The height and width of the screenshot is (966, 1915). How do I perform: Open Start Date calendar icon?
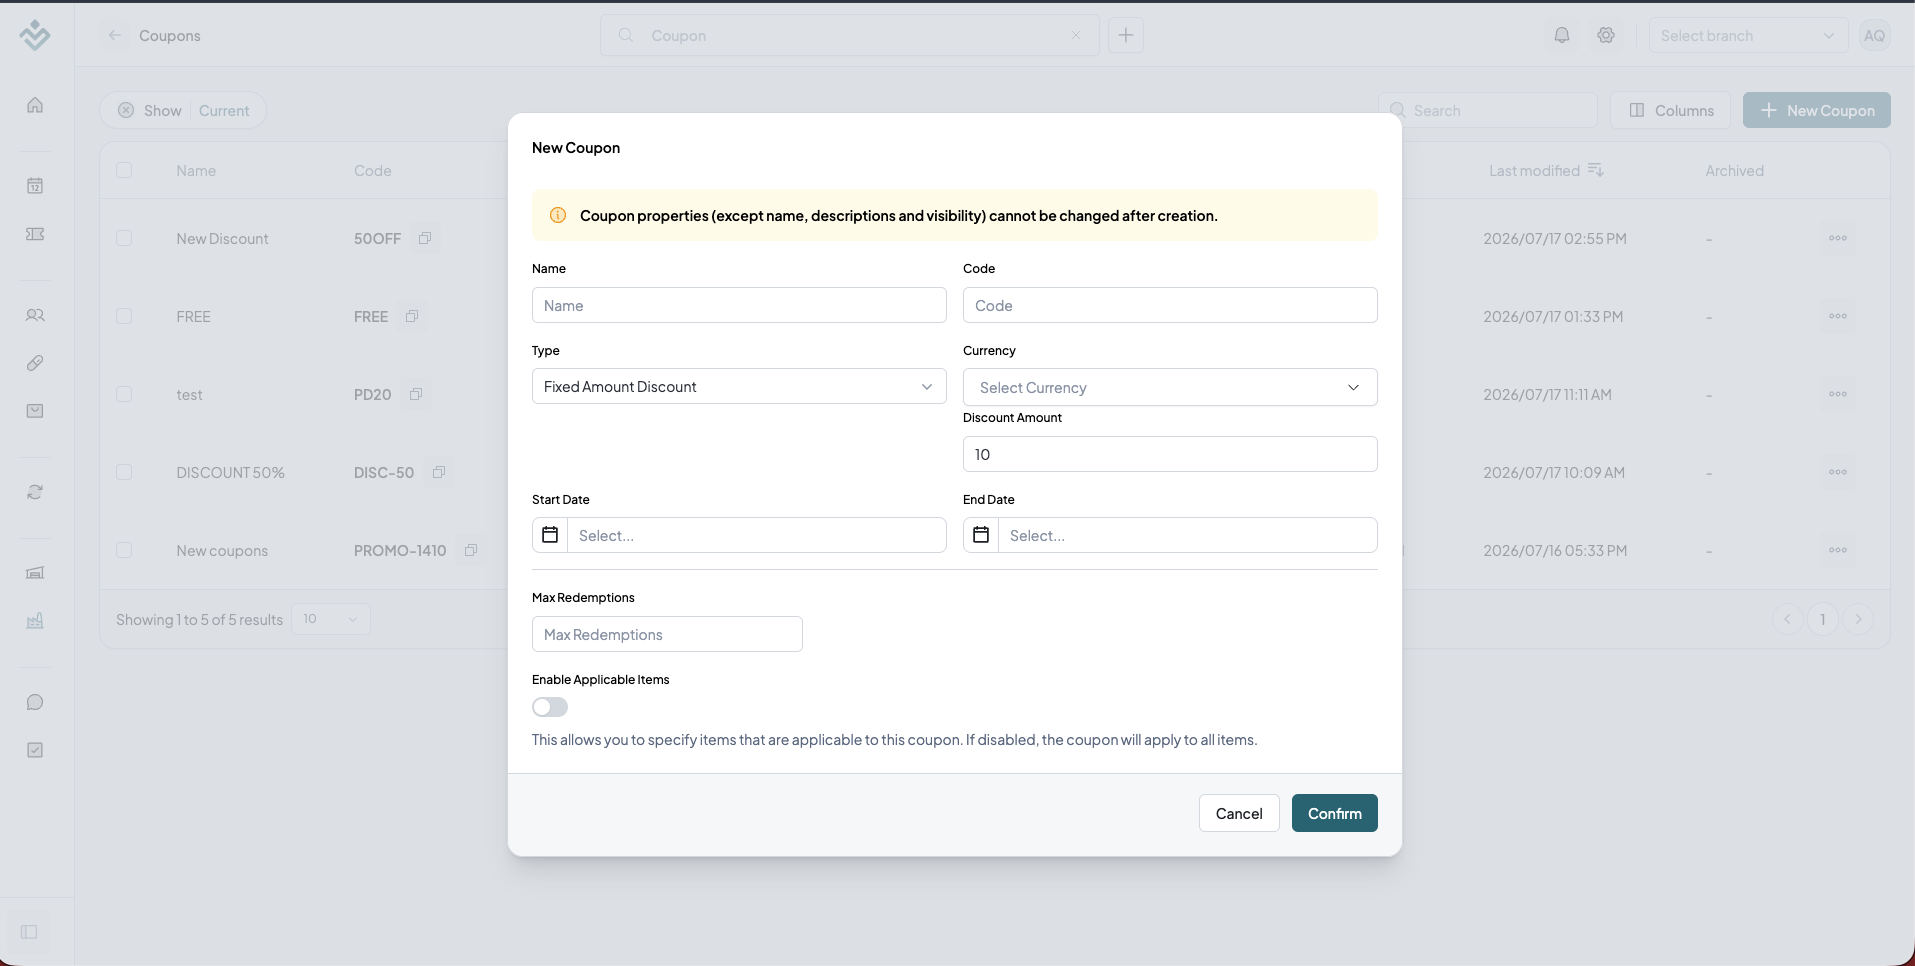(550, 535)
